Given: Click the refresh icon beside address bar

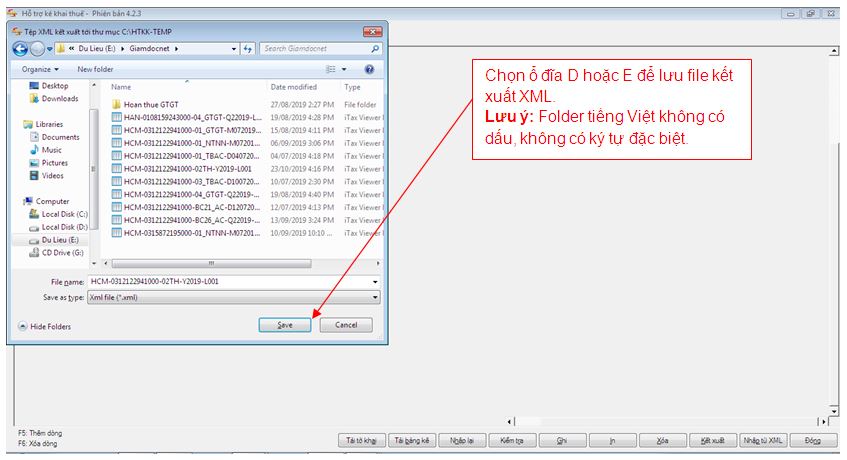Looking at the screenshot, I should point(247,48).
